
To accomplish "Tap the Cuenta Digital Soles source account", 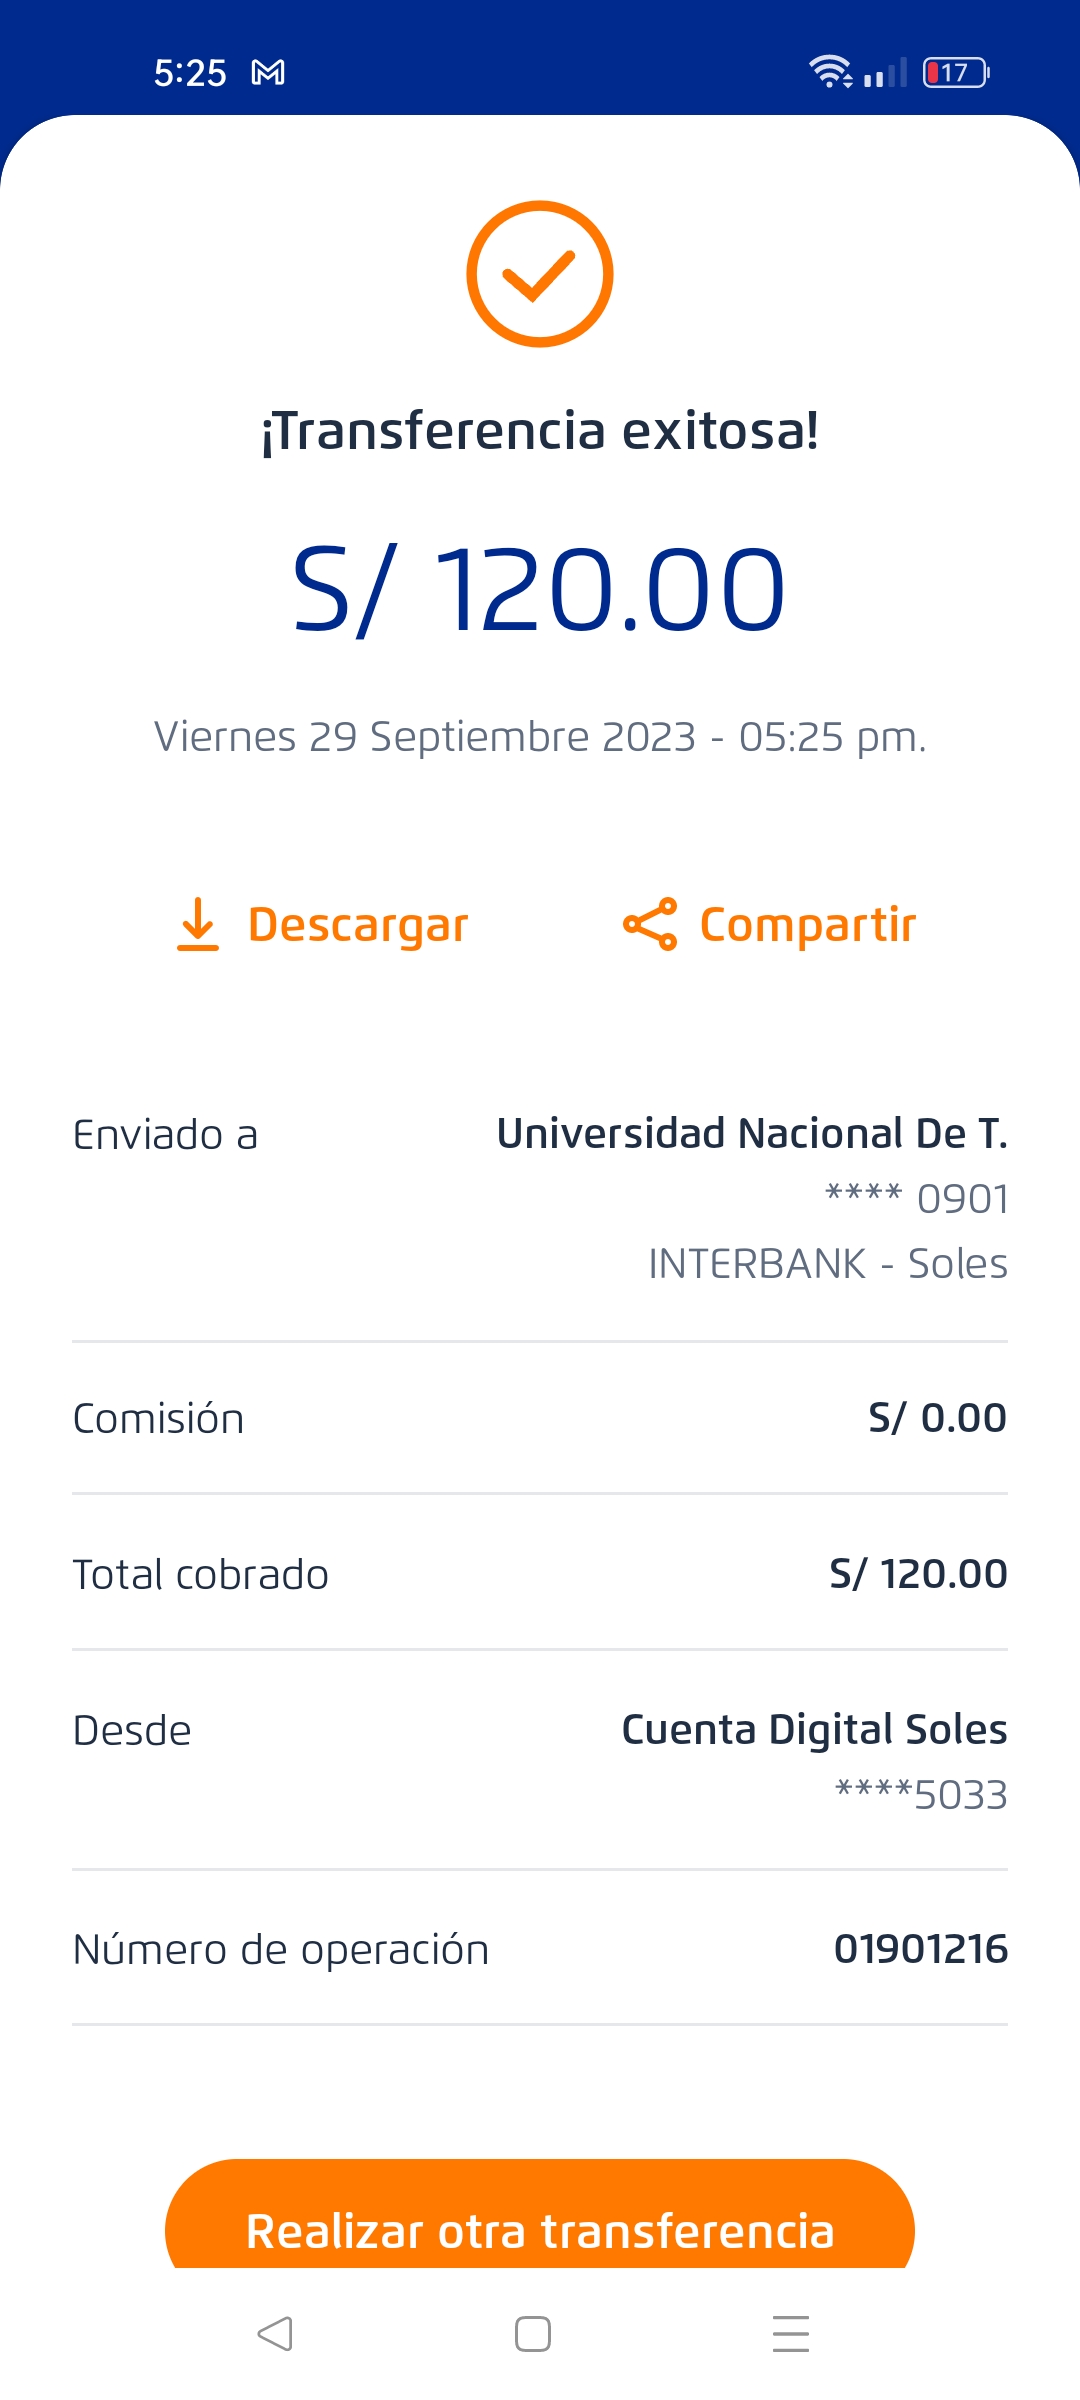I will click(x=814, y=1730).
